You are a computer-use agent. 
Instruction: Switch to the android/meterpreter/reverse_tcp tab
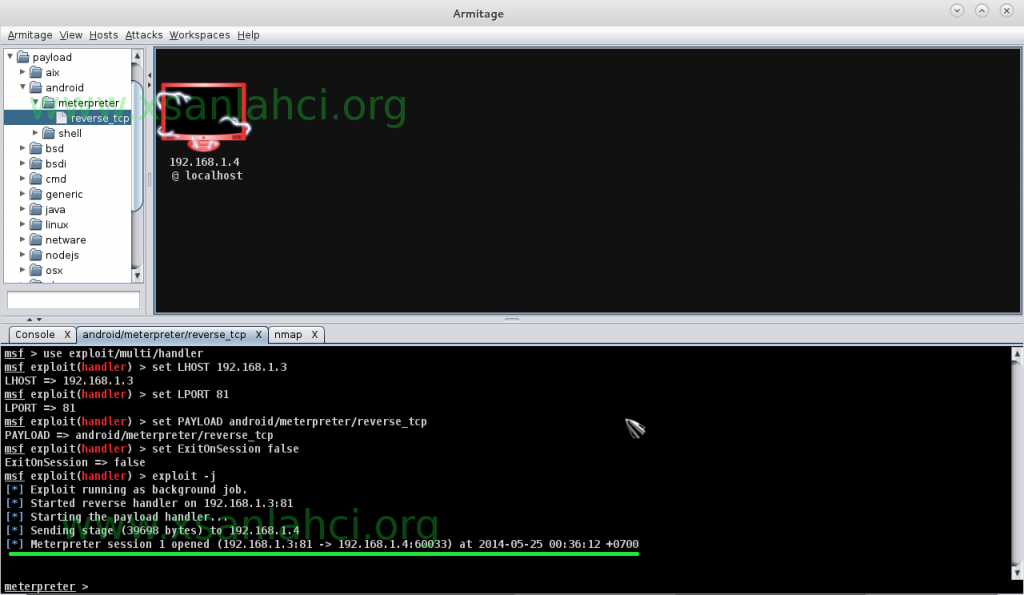click(x=164, y=334)
